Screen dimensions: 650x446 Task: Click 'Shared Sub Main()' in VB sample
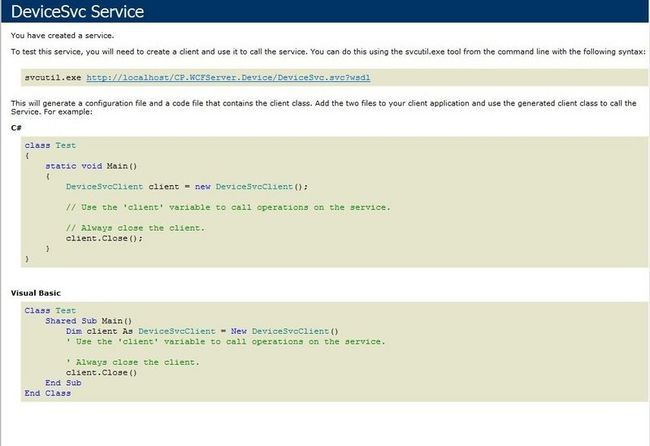(x=89, y=321)
